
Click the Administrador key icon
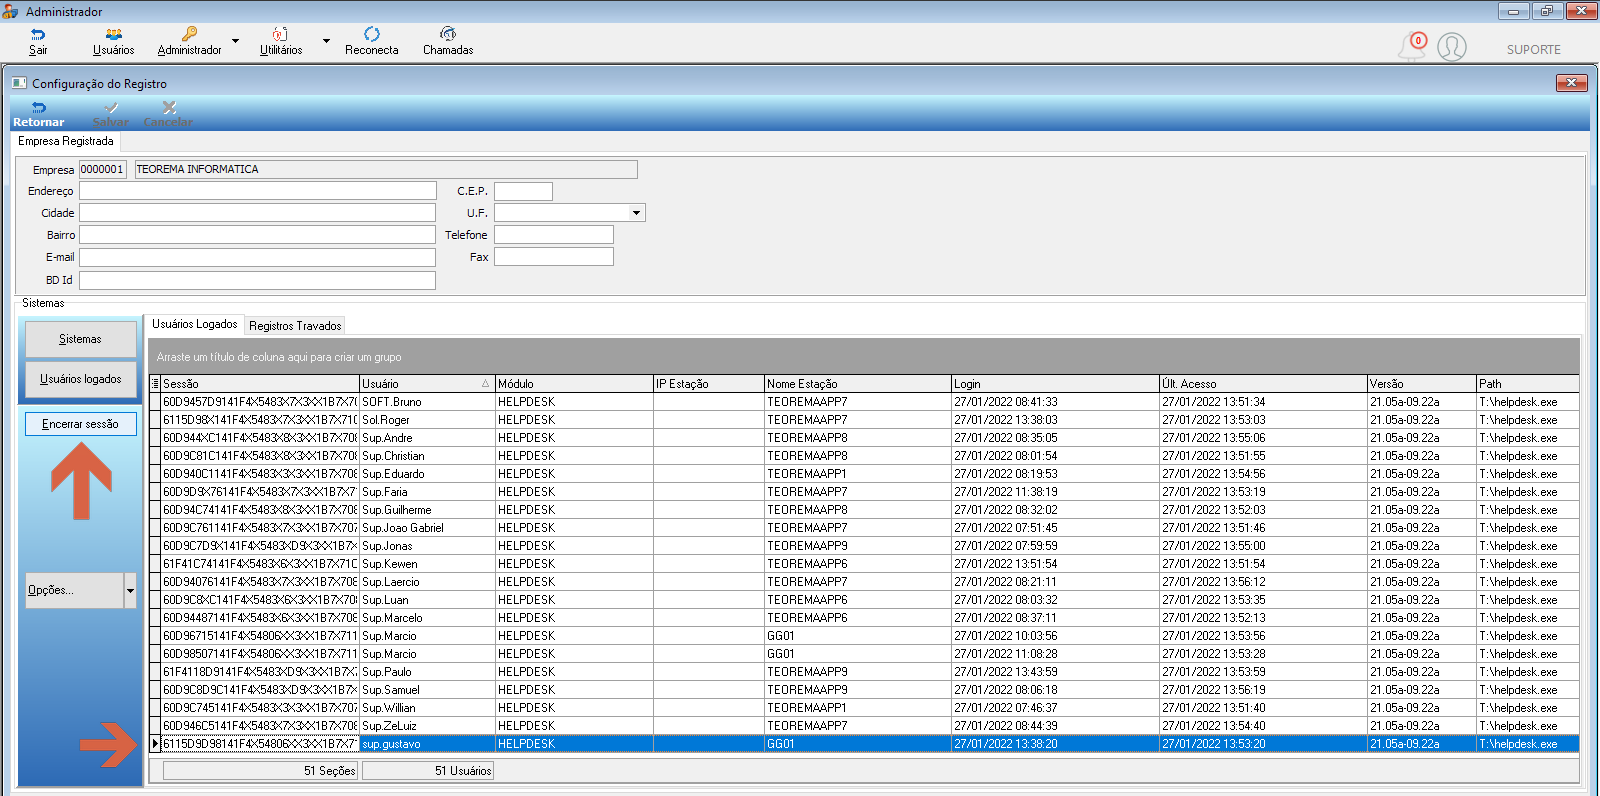(189, 35)
